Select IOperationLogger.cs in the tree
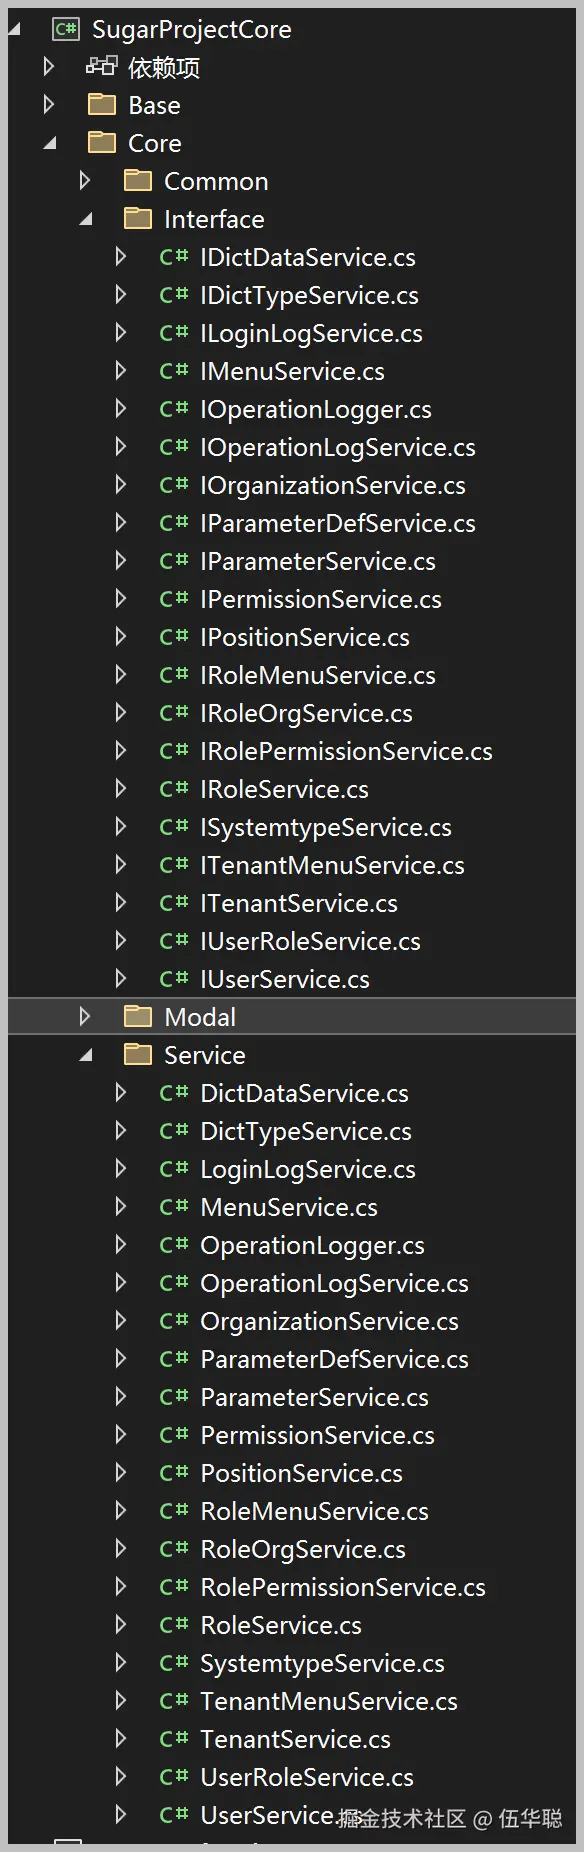The image size is (584, 1852). [x=316, y=409]
